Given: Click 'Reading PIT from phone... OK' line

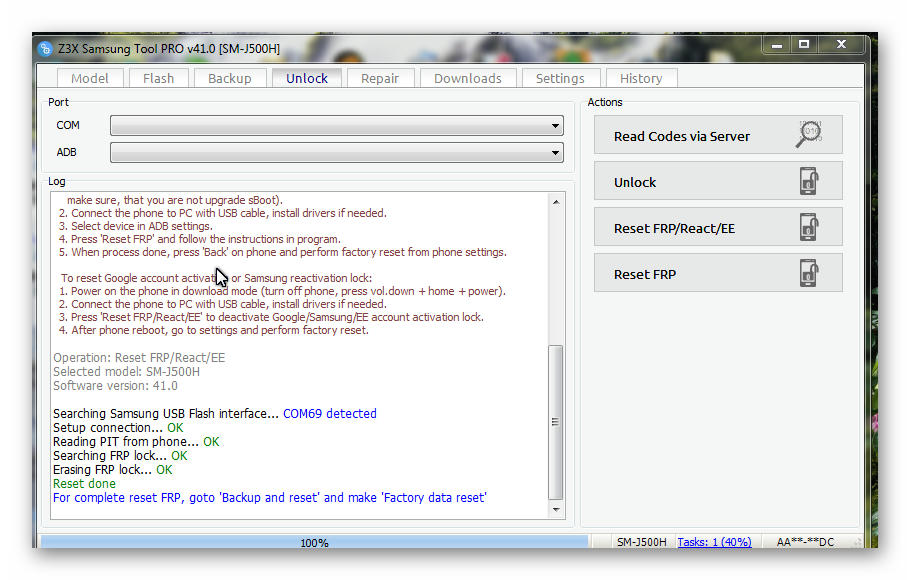Looking at the screenshot, I should tap(136, 442).
